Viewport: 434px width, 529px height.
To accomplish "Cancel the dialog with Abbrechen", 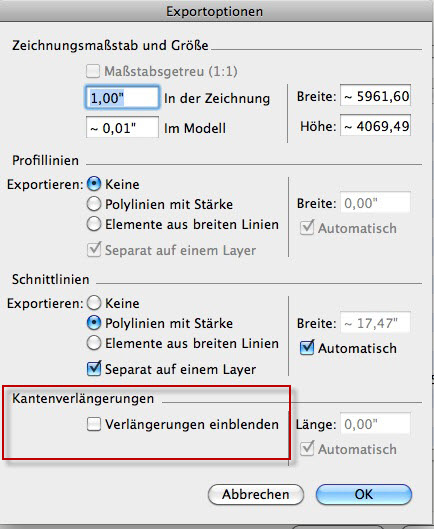I will click(256, 494).
